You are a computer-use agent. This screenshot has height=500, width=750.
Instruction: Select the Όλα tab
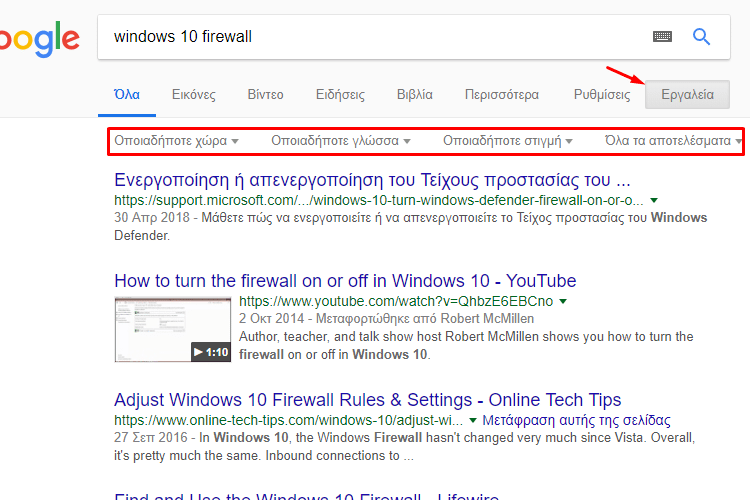[127, 94]
